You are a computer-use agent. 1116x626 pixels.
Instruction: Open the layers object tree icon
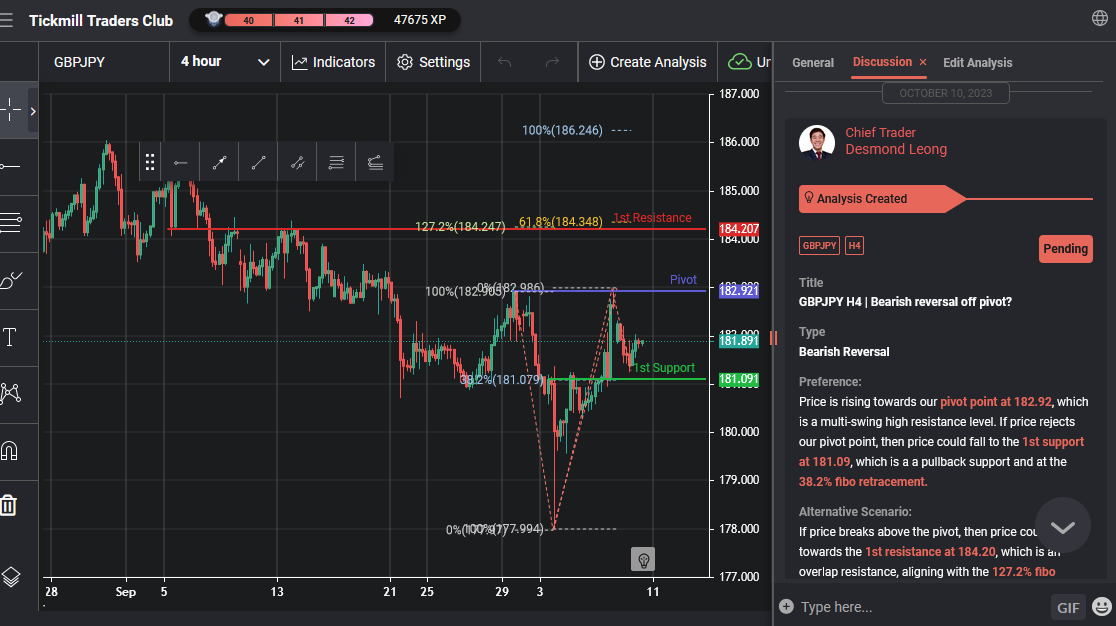point(11,577)
